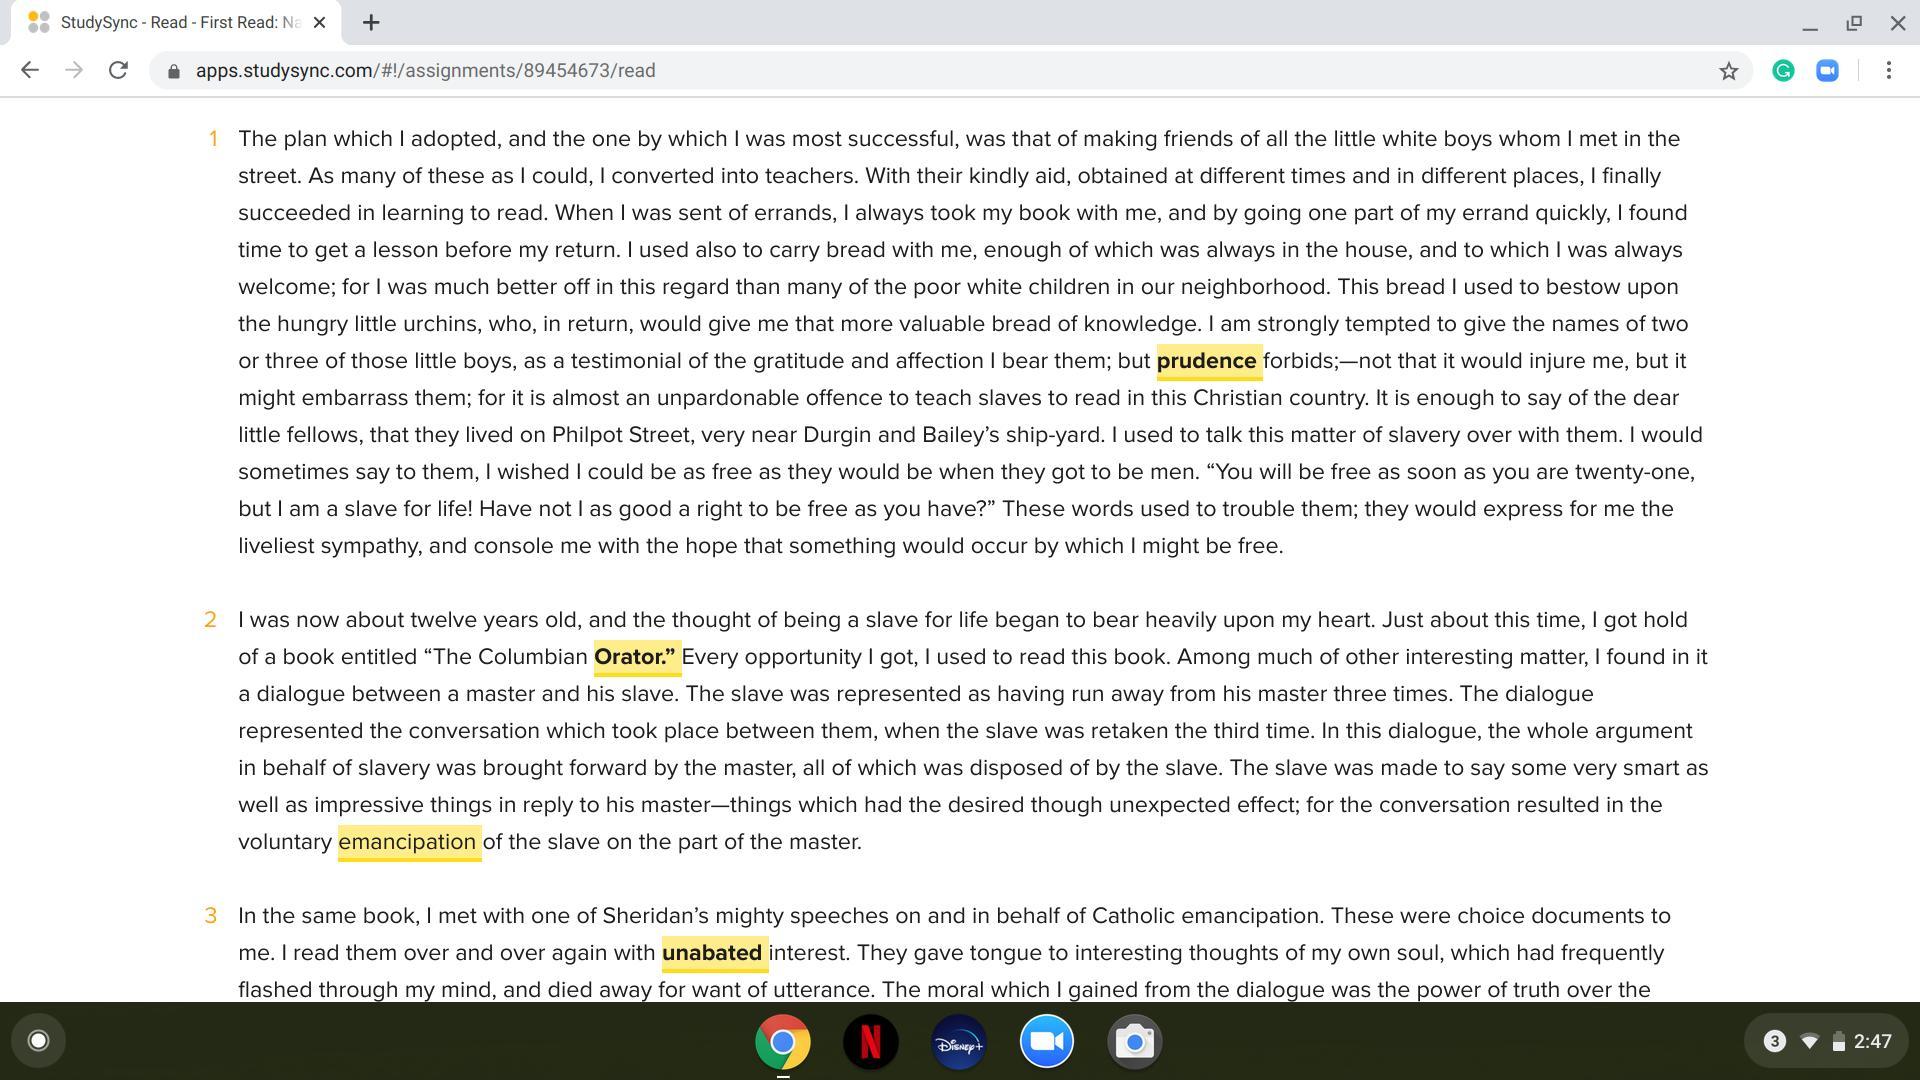Launch Disney+ from the shelf
Screen dimensions: 1920x1080
tap(958, 1042)
